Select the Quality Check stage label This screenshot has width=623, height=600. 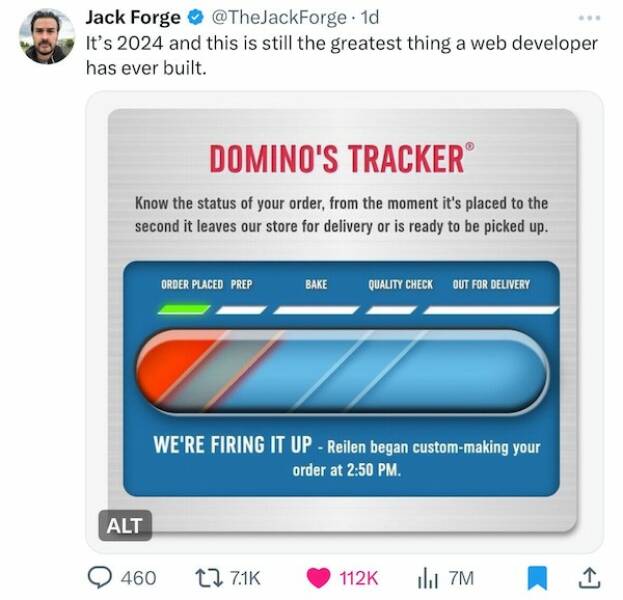coord(400,285)
